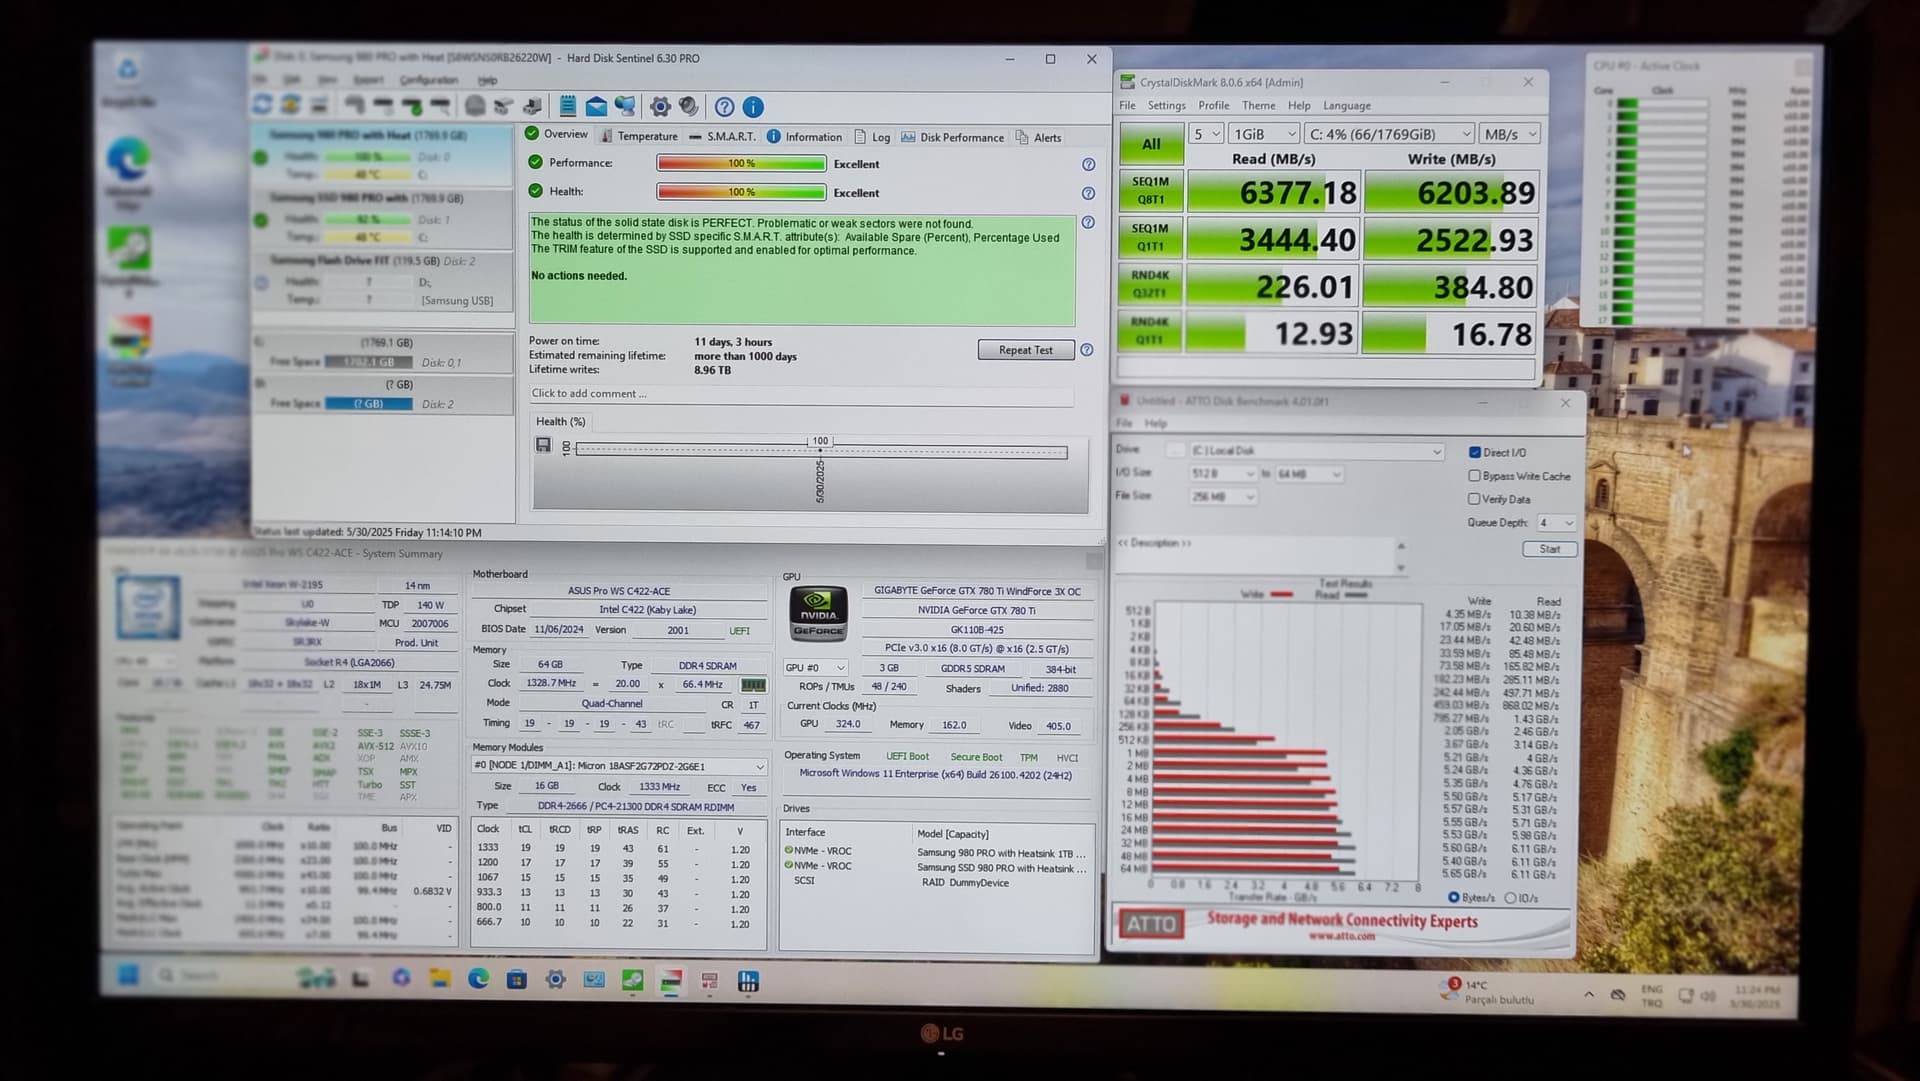
Task: Click the help icon next to Performance bar
Action: 1088,164
